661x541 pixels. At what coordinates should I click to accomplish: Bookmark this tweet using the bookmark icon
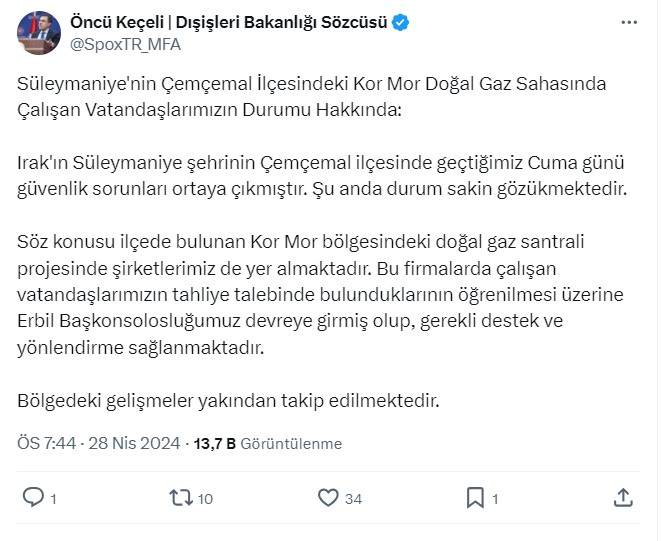click(x=475, y=497)
